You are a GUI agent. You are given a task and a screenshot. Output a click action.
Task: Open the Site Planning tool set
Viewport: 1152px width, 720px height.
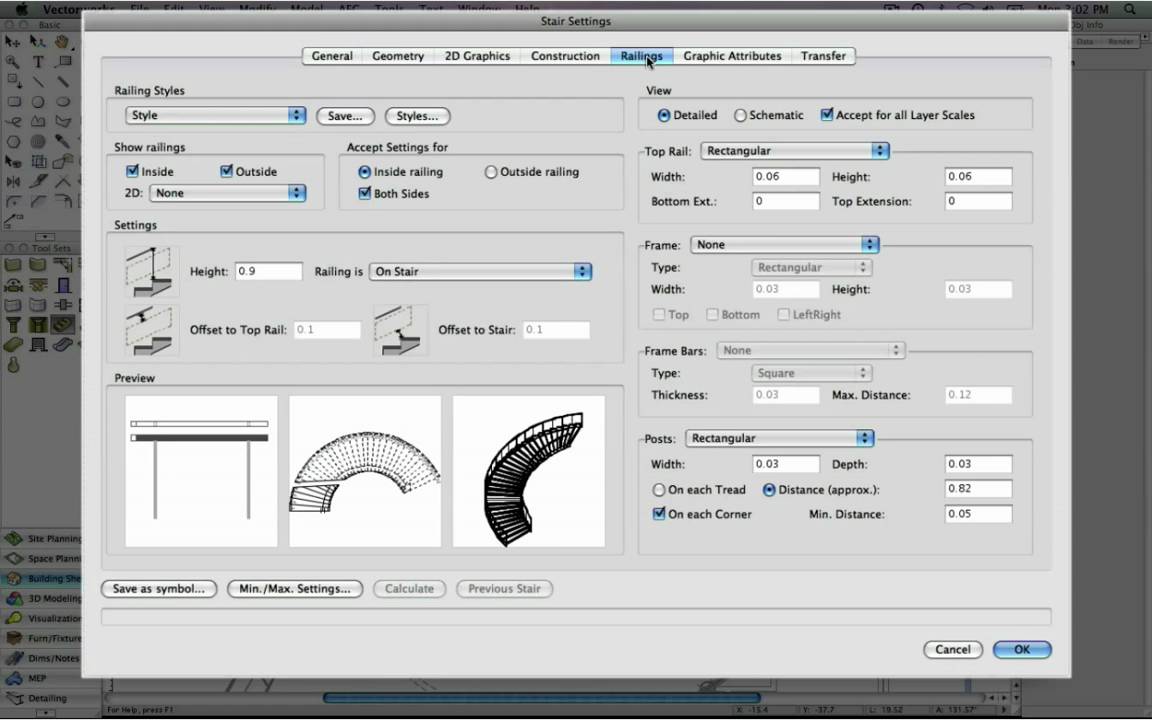(42, 539)
